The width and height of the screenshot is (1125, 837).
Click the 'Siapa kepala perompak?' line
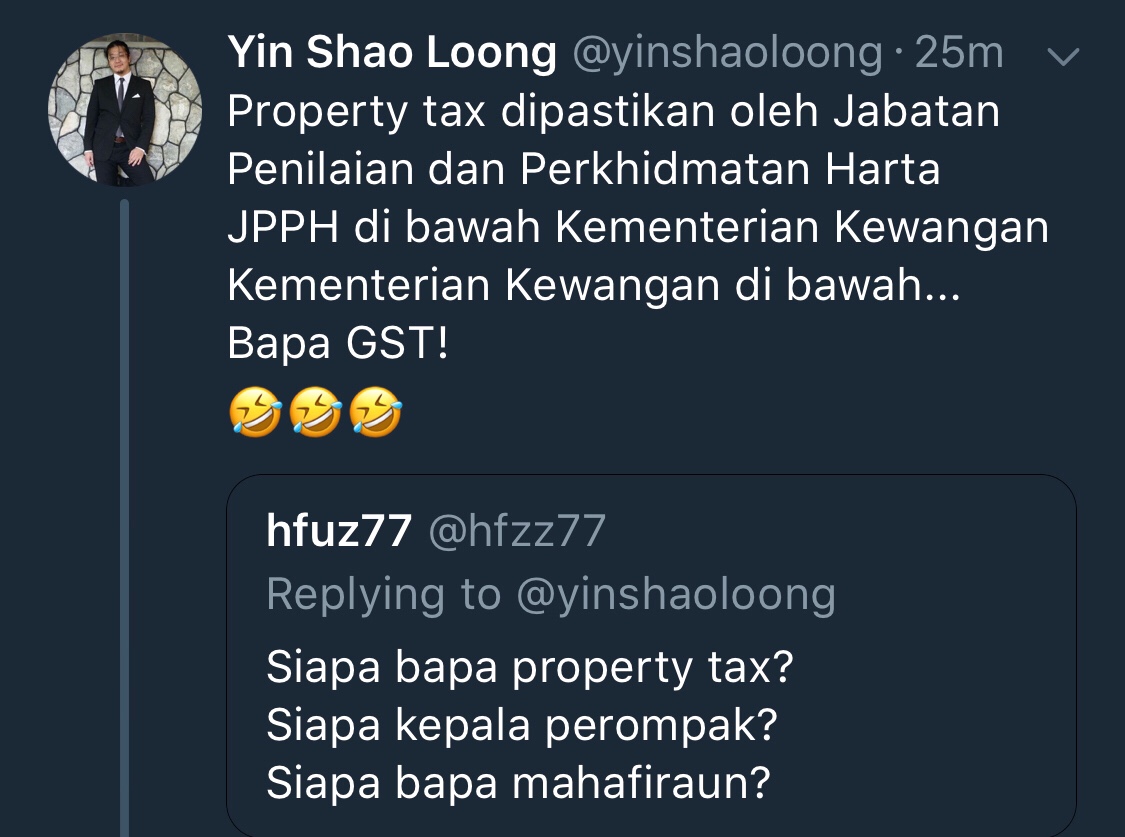(522, 725)
